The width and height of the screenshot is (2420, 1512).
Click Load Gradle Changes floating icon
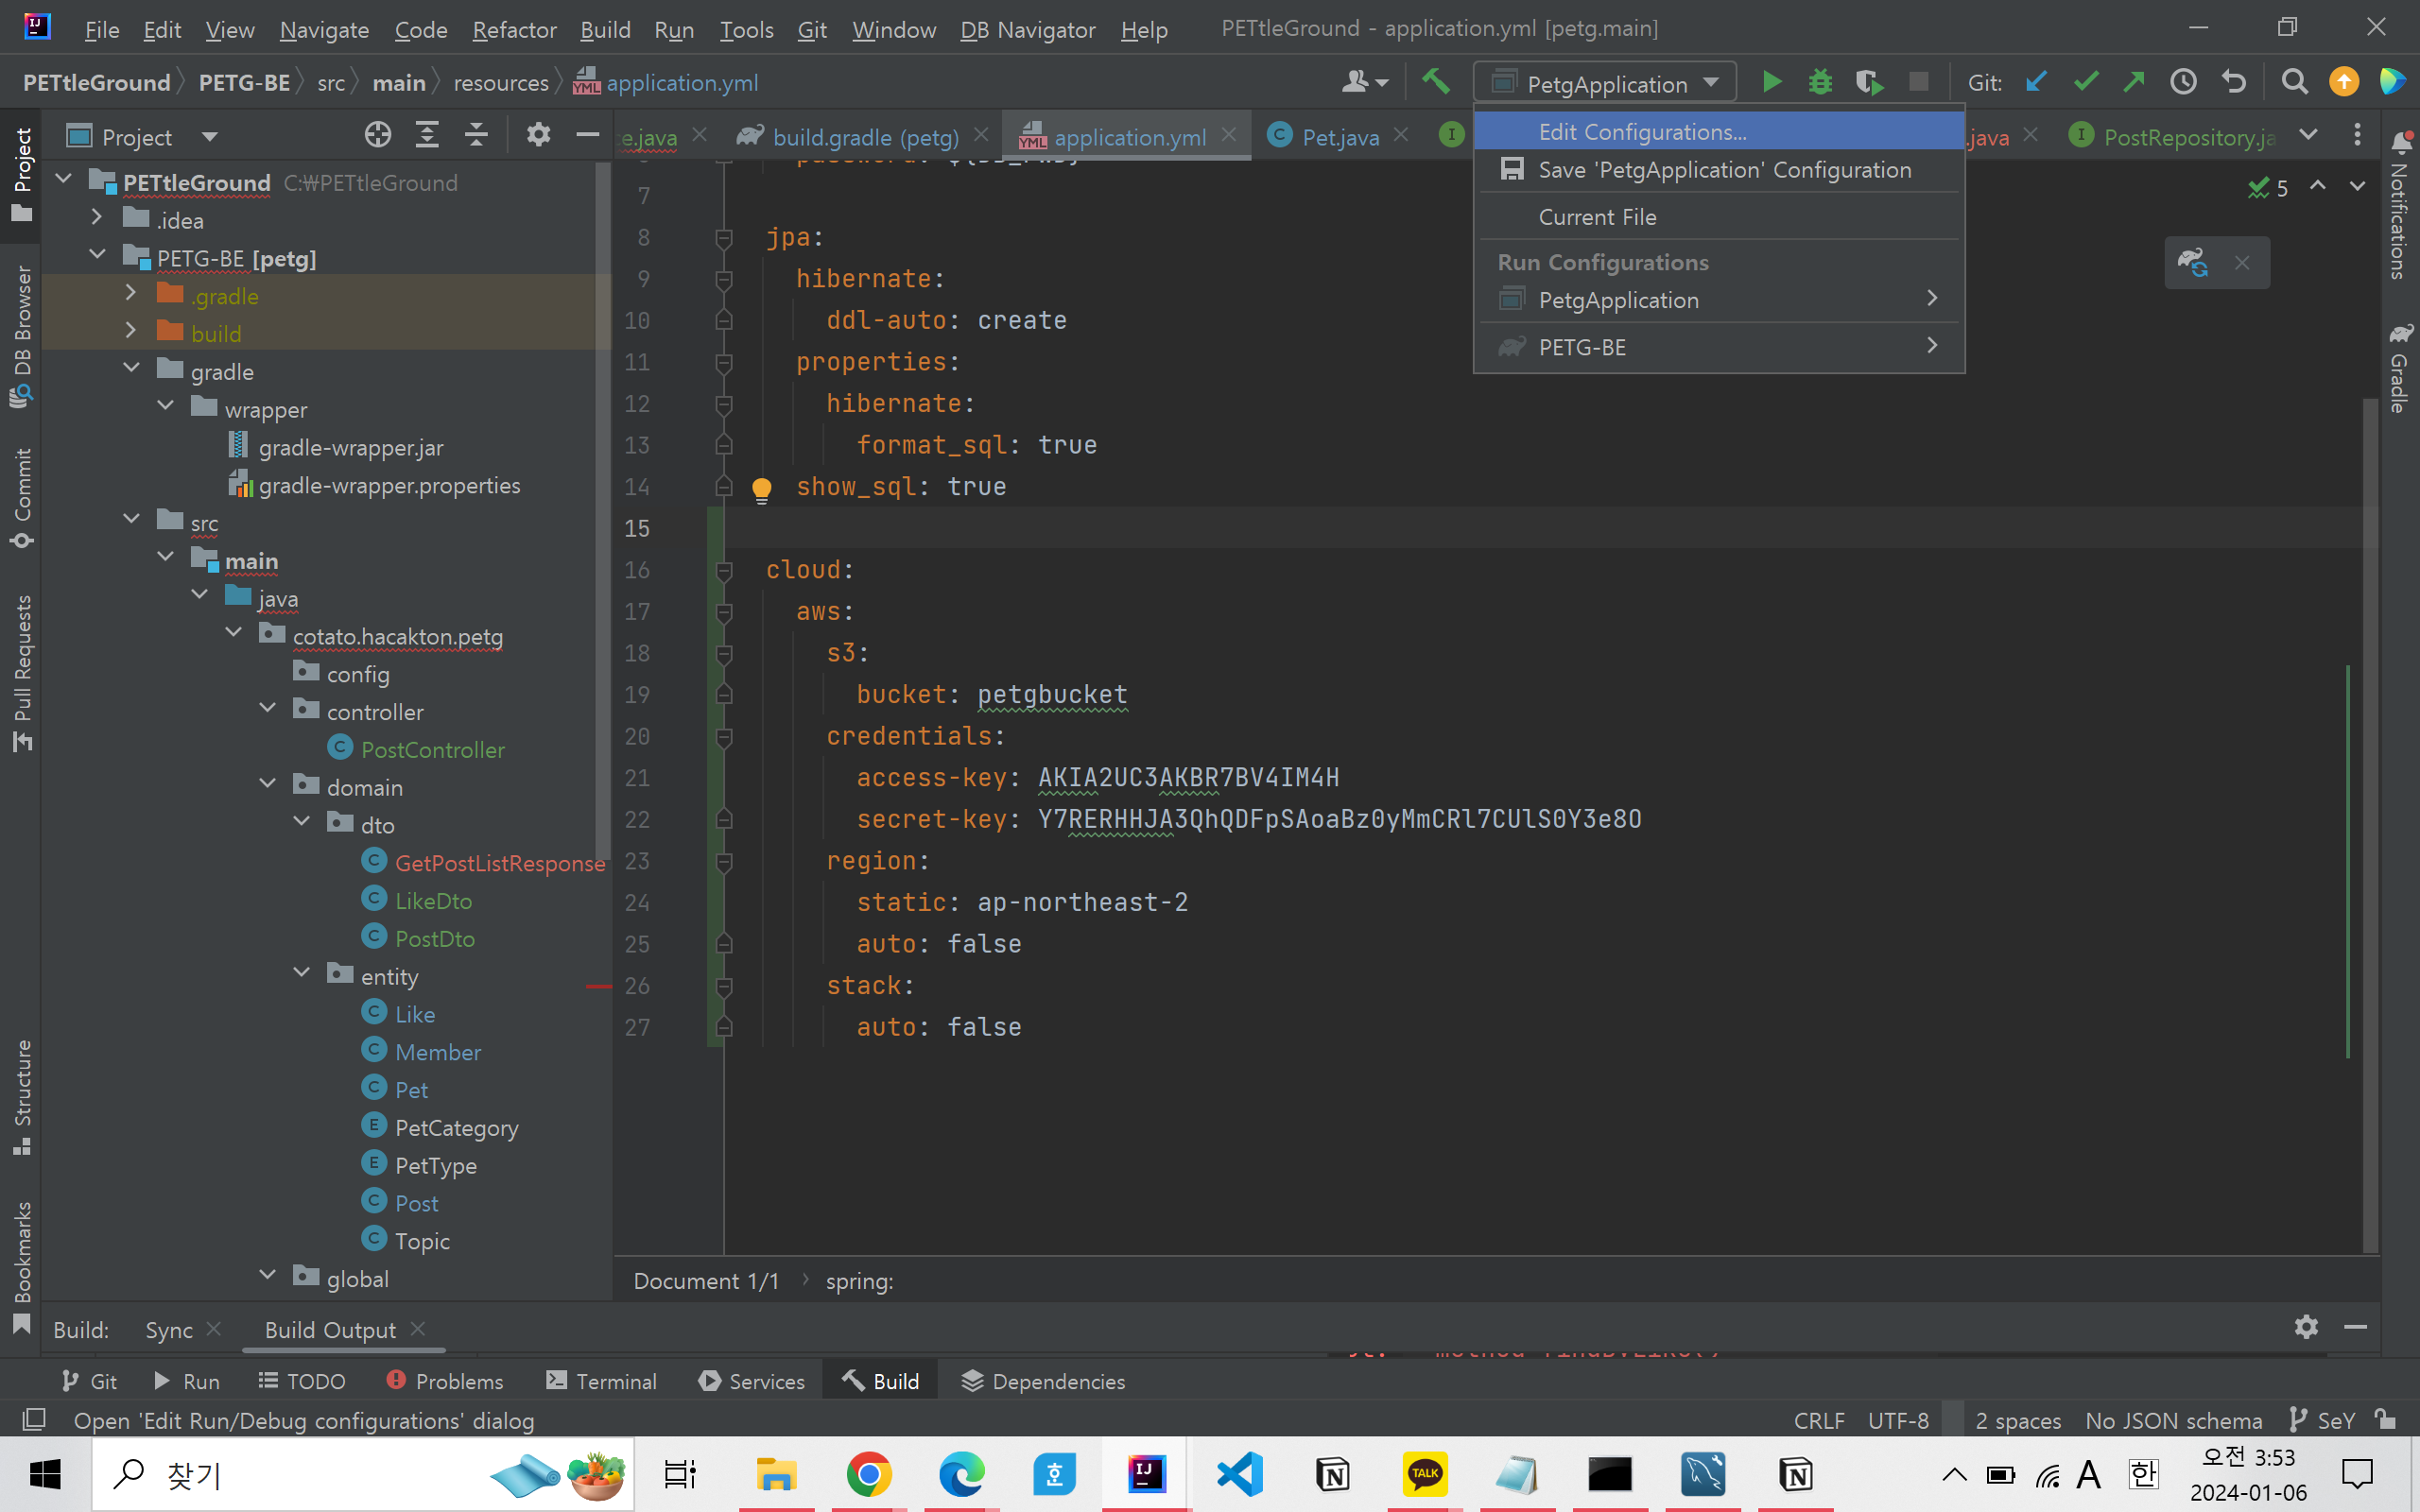point(2193,263)
